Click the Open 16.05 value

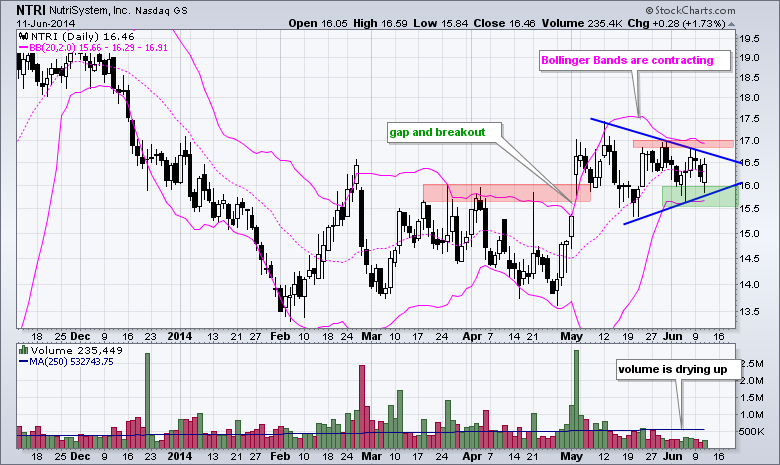click(318, 23)
